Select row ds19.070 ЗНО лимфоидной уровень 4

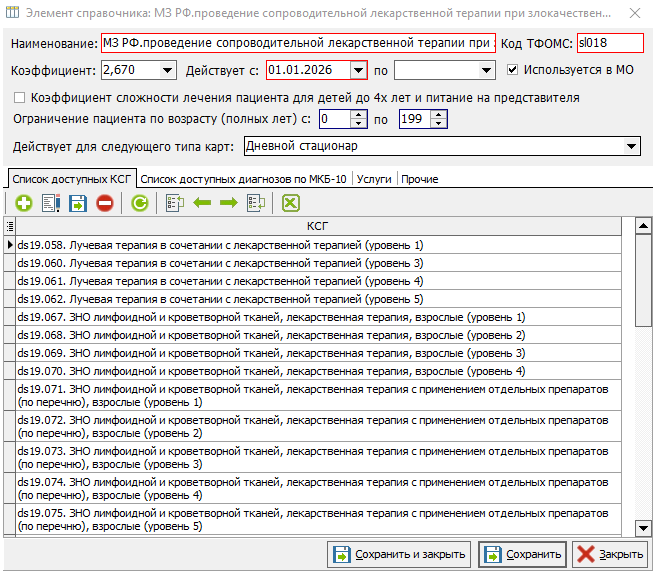[318, 371]
